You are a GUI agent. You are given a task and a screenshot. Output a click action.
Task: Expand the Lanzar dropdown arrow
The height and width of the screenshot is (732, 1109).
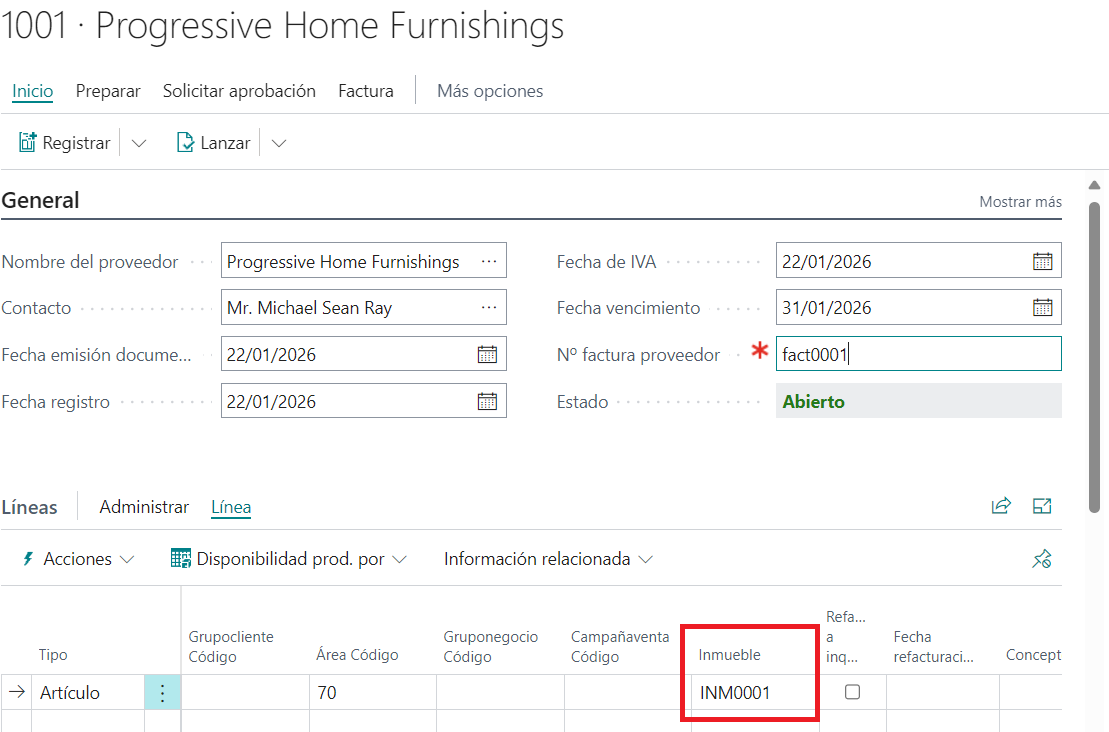click(279, 144)
